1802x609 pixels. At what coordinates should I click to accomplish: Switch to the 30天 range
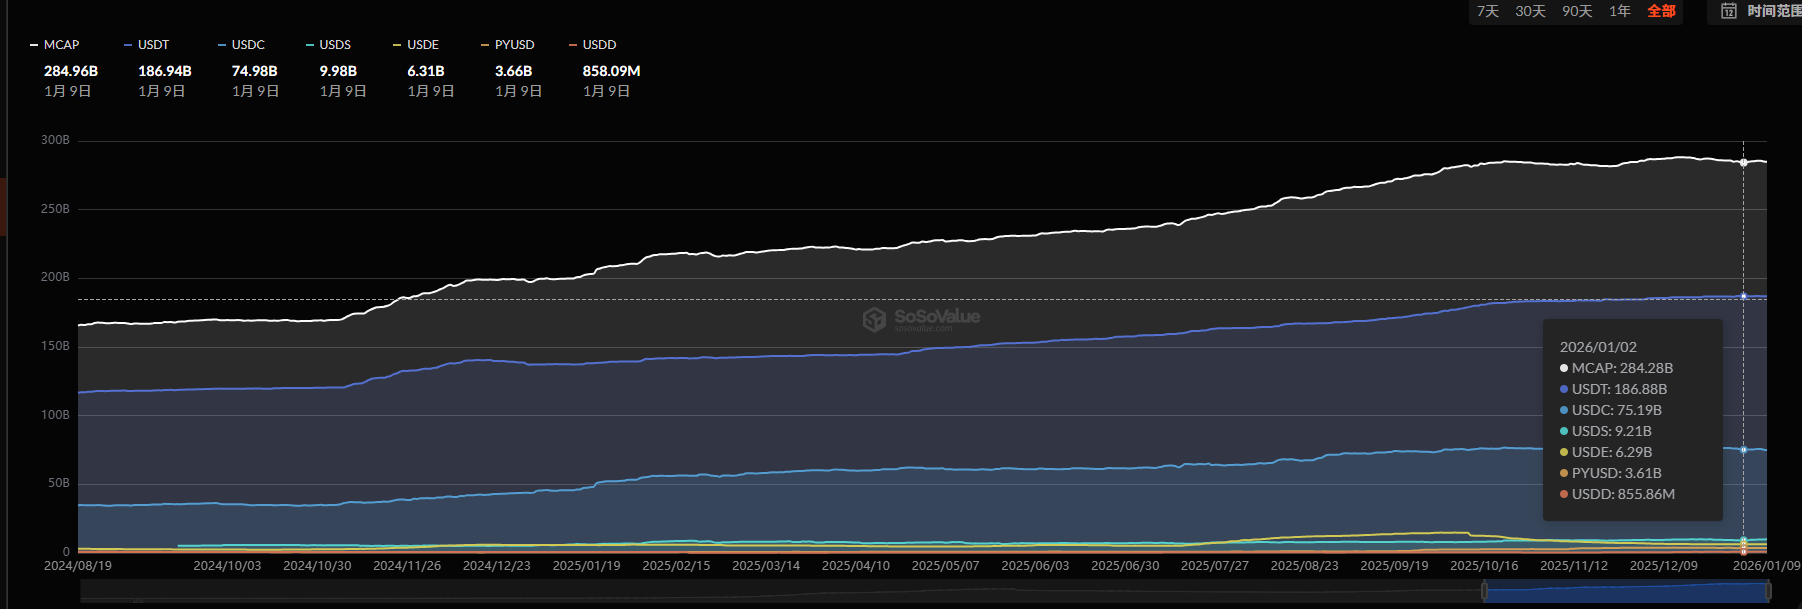point(1530,11)
